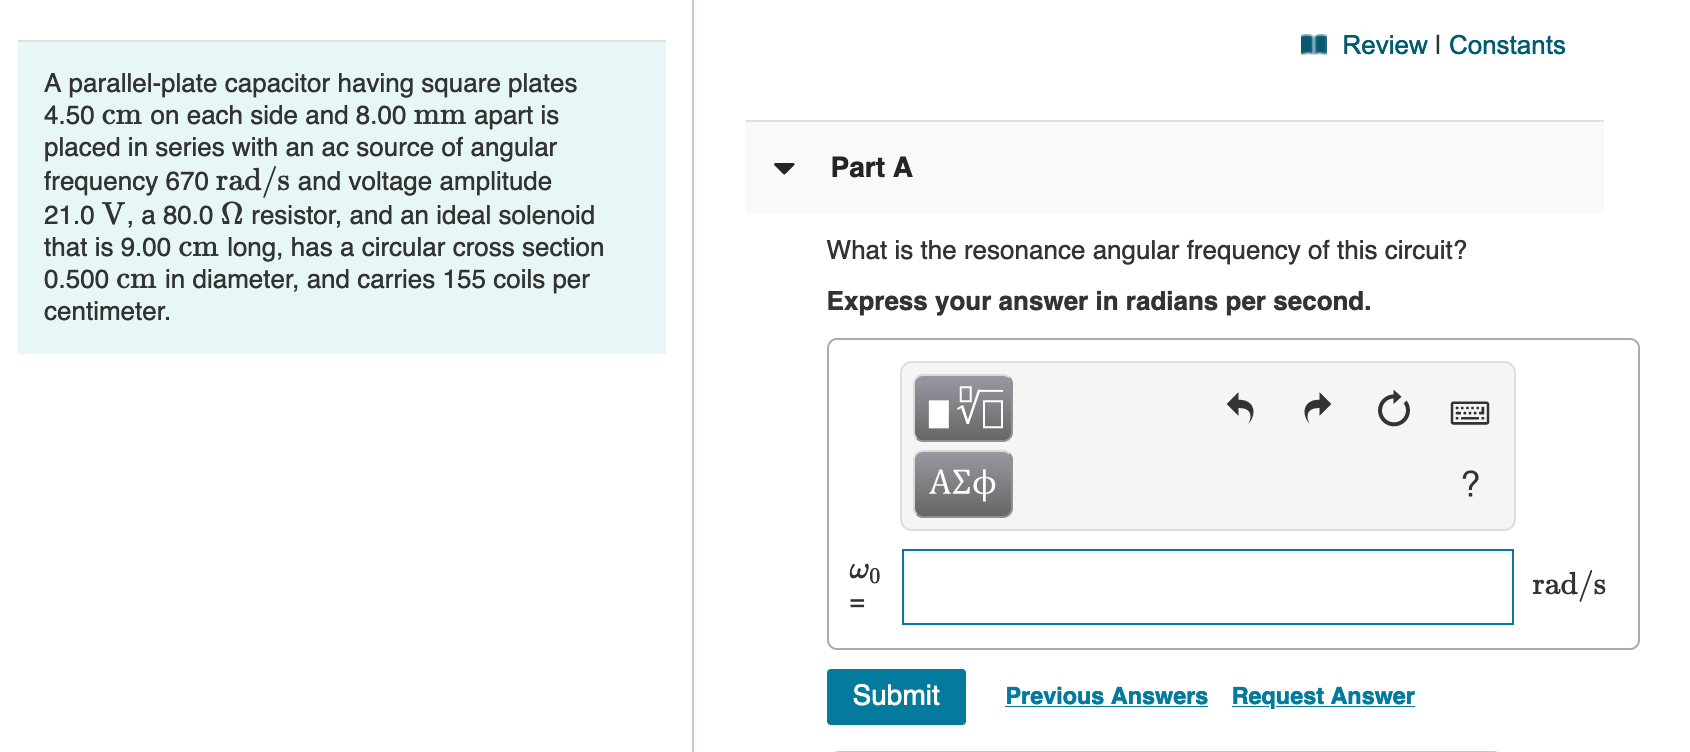Image resolution: width=1690 pixels, height=752 pixels.
Task: Collapse Part A using its disclosure triangle
Action: pyautogui.click(x=784, y=169)
